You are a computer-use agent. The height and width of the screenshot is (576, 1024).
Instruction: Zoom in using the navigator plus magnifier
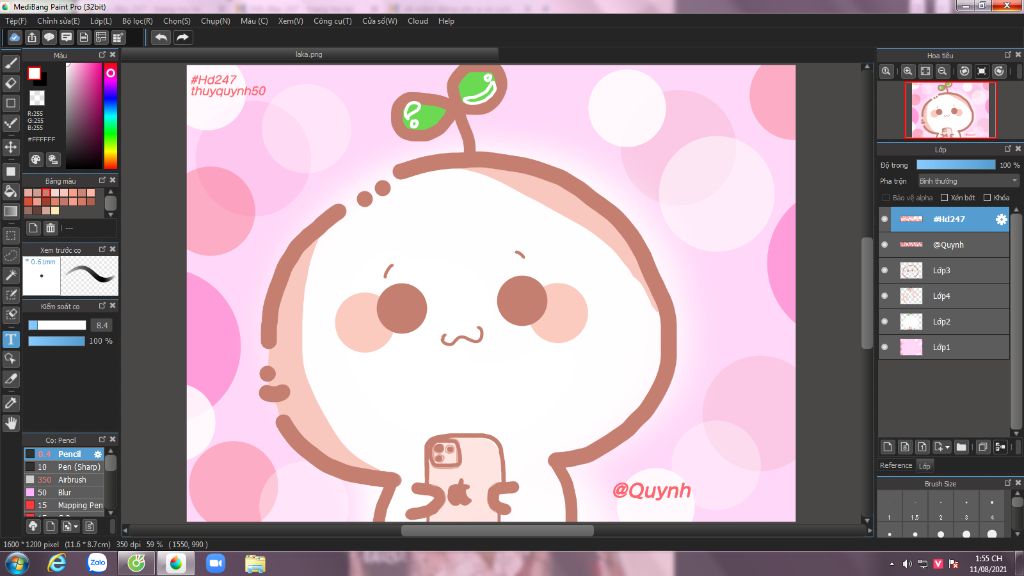coord(908,71)
